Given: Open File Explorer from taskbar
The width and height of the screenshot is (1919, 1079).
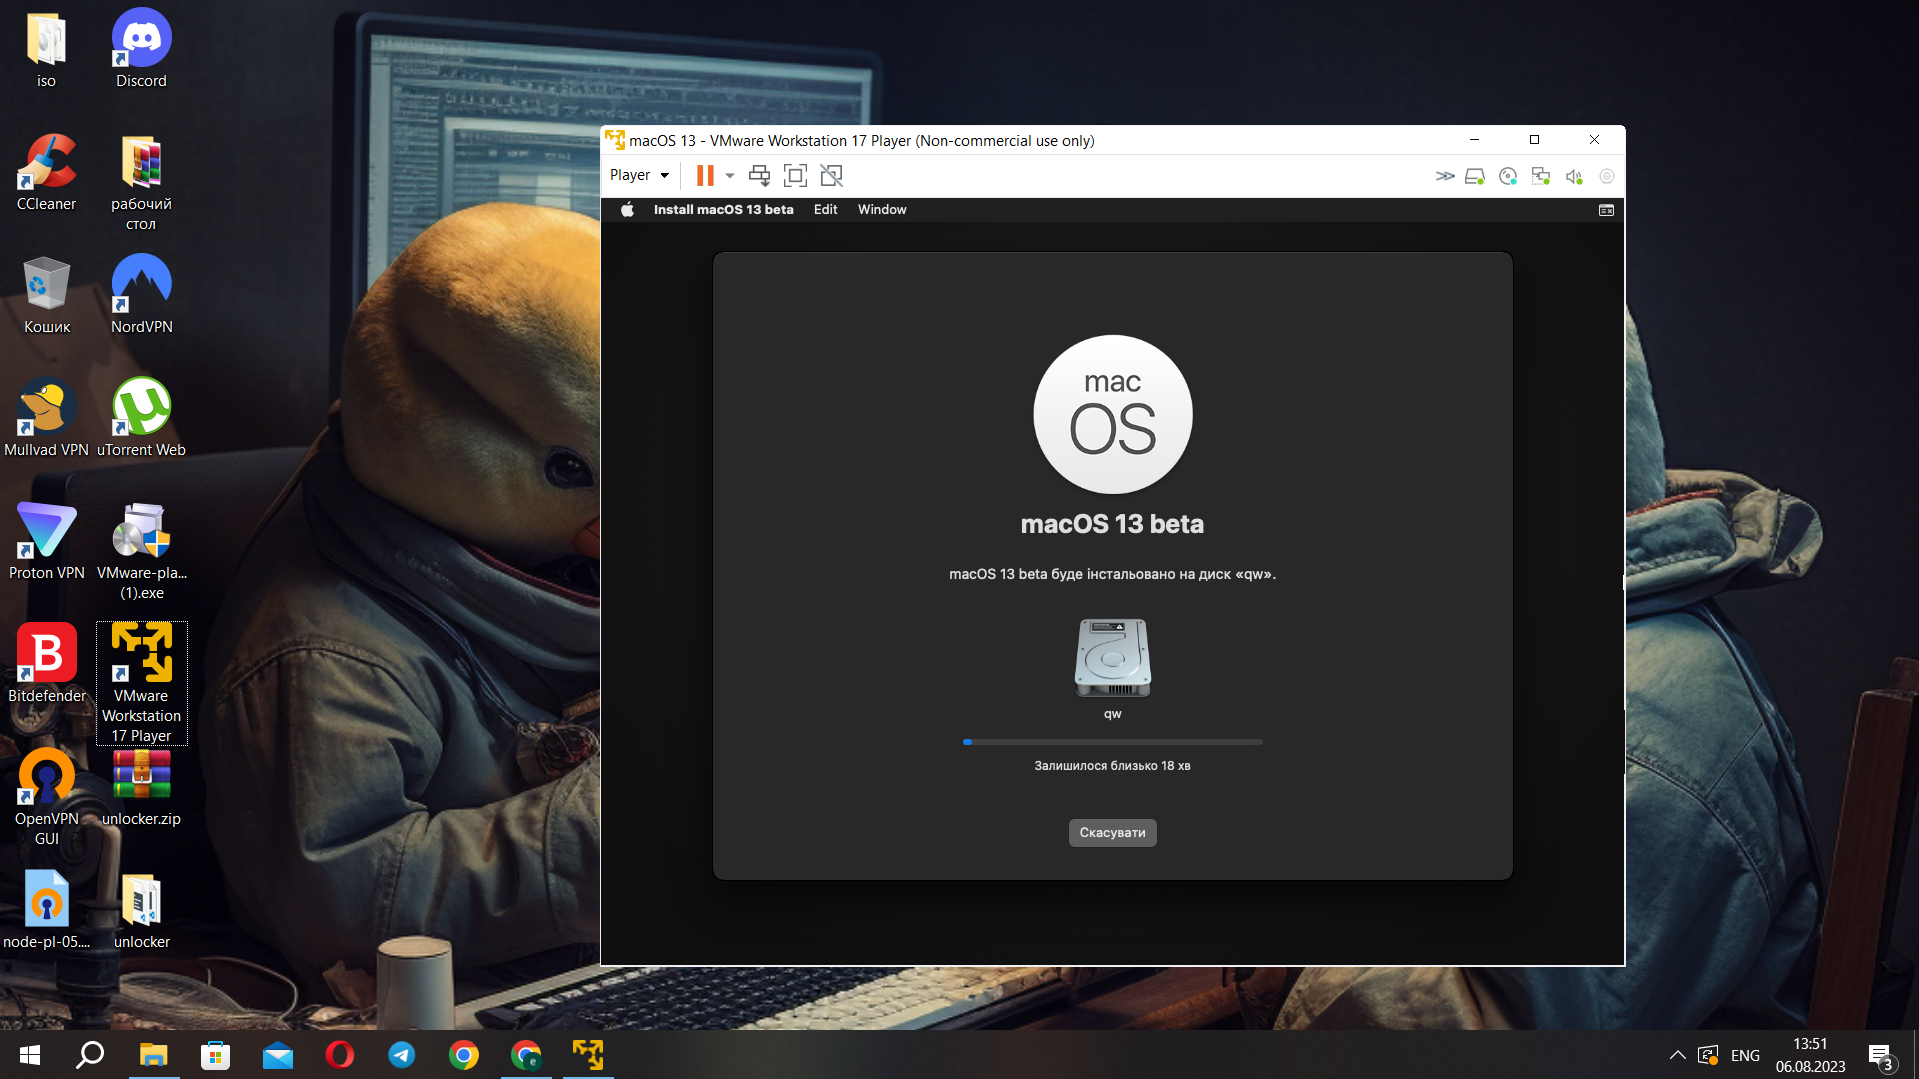Looking at the screenshot, I should click(x=153, y=1055).
